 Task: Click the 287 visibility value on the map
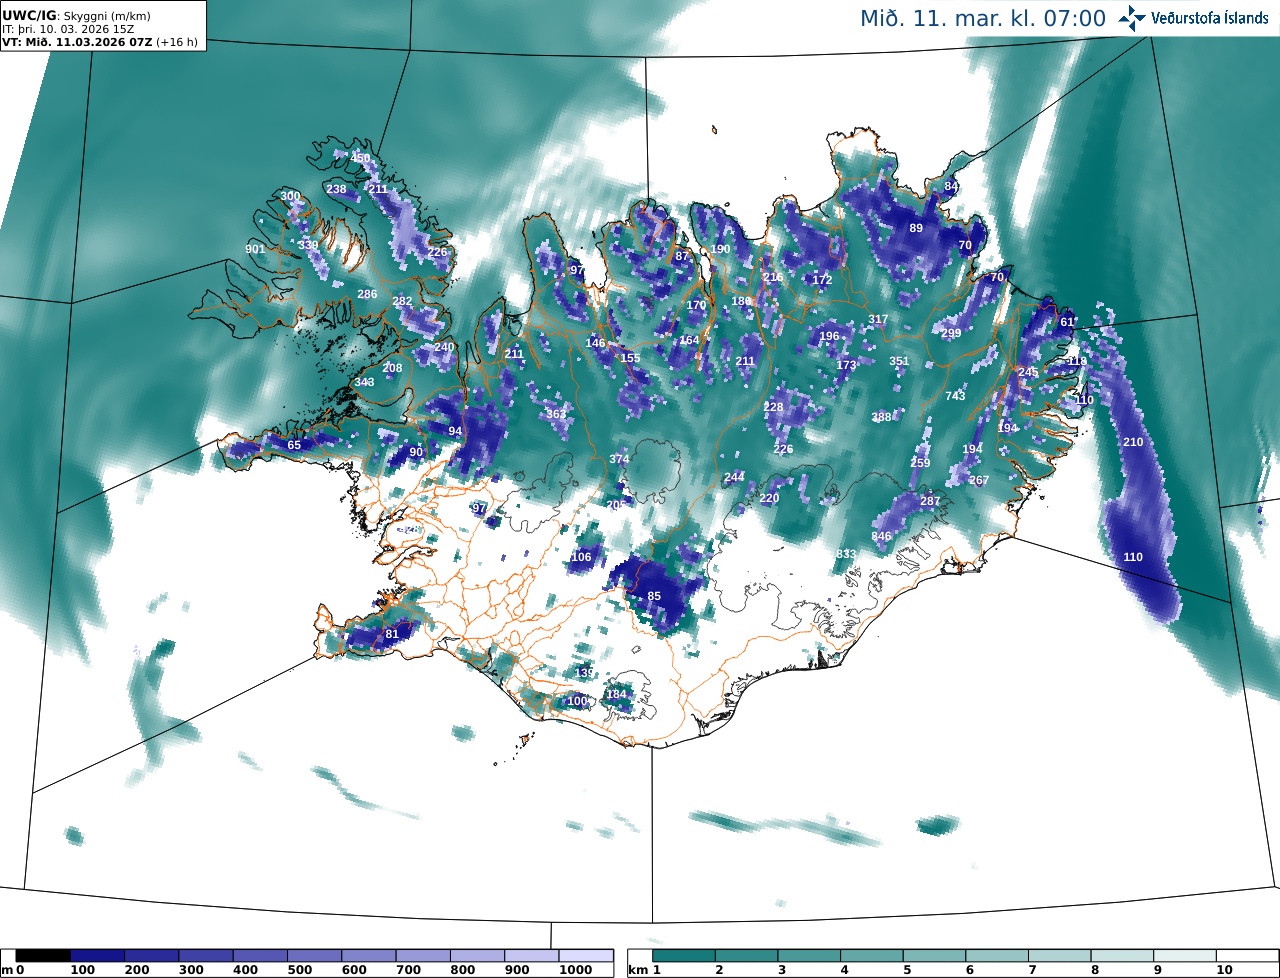tap(930, 501)
